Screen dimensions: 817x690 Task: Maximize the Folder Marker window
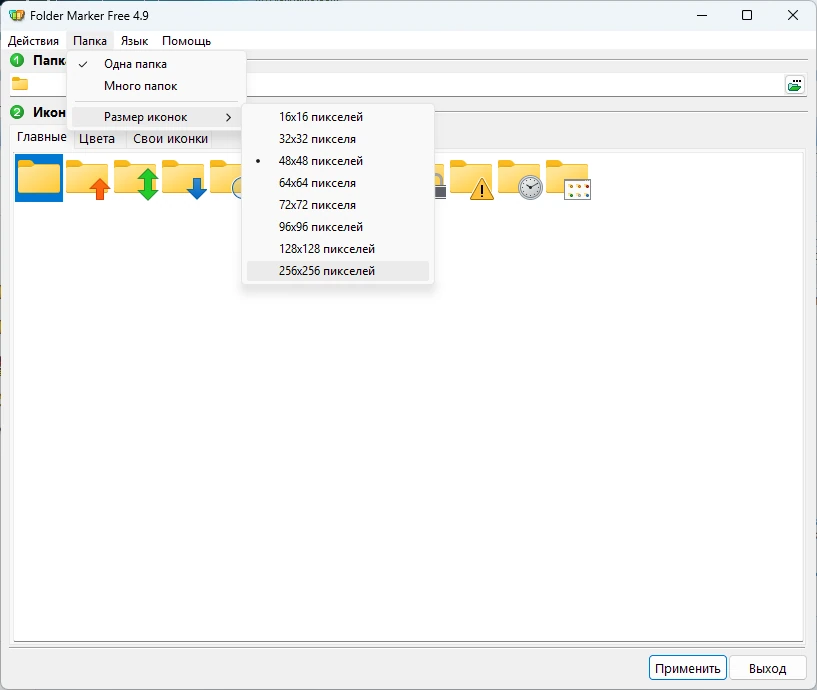747,15
